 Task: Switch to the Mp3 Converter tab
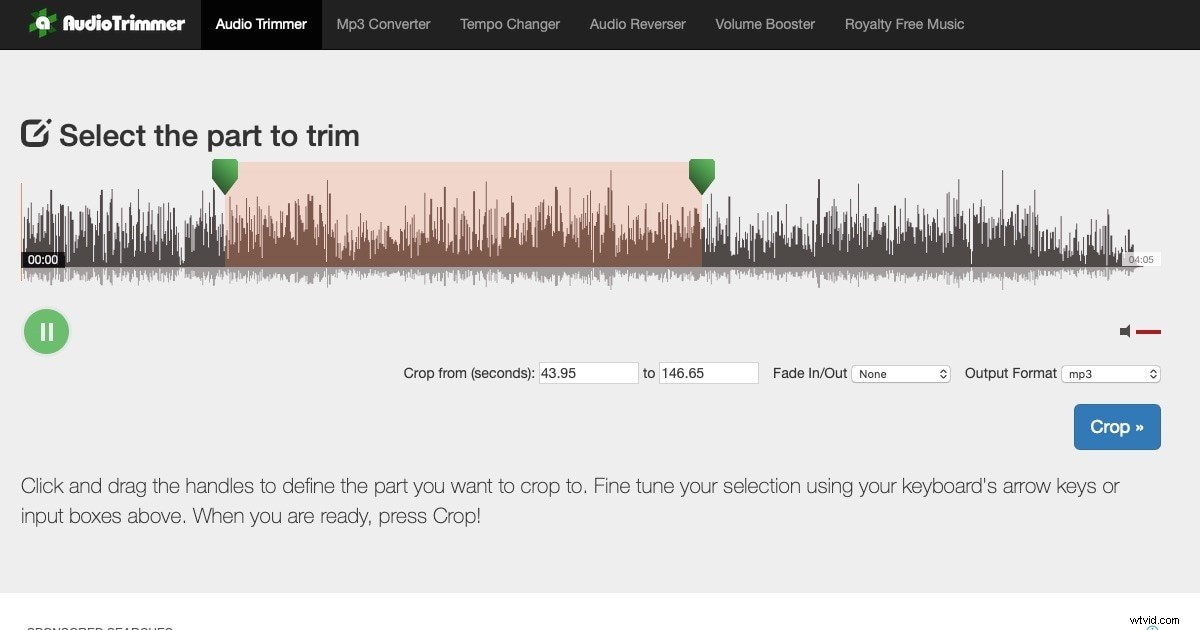click(x=383, y=24)
